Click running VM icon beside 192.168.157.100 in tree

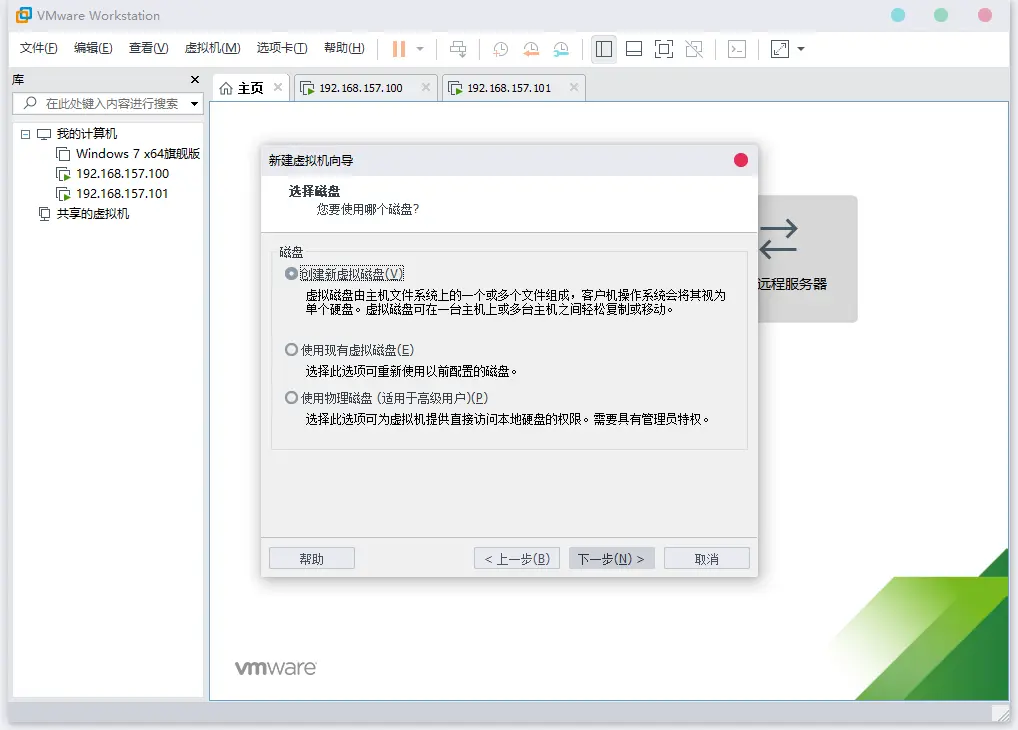click(63, 174)
